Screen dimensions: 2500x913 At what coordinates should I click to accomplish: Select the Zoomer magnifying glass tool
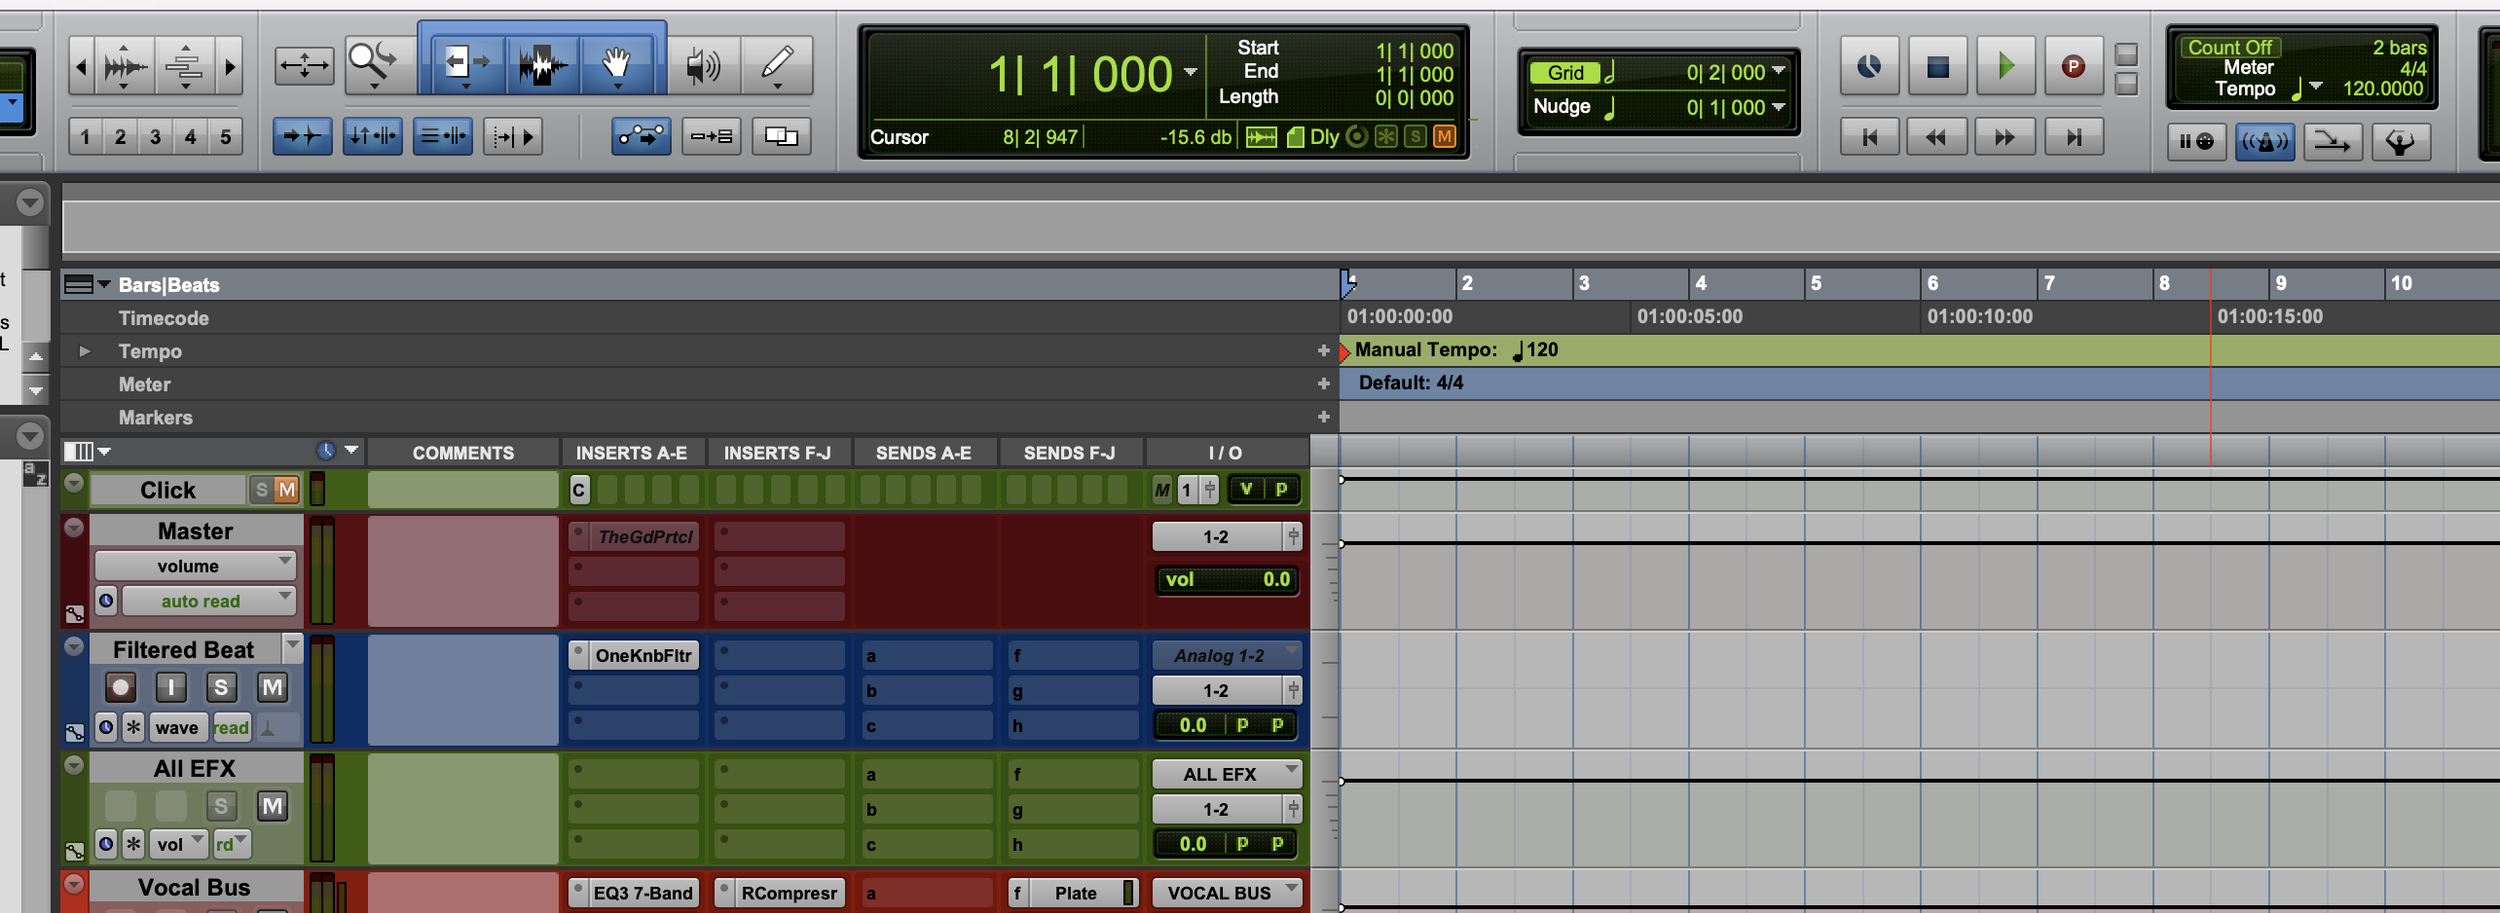[372, 60]
